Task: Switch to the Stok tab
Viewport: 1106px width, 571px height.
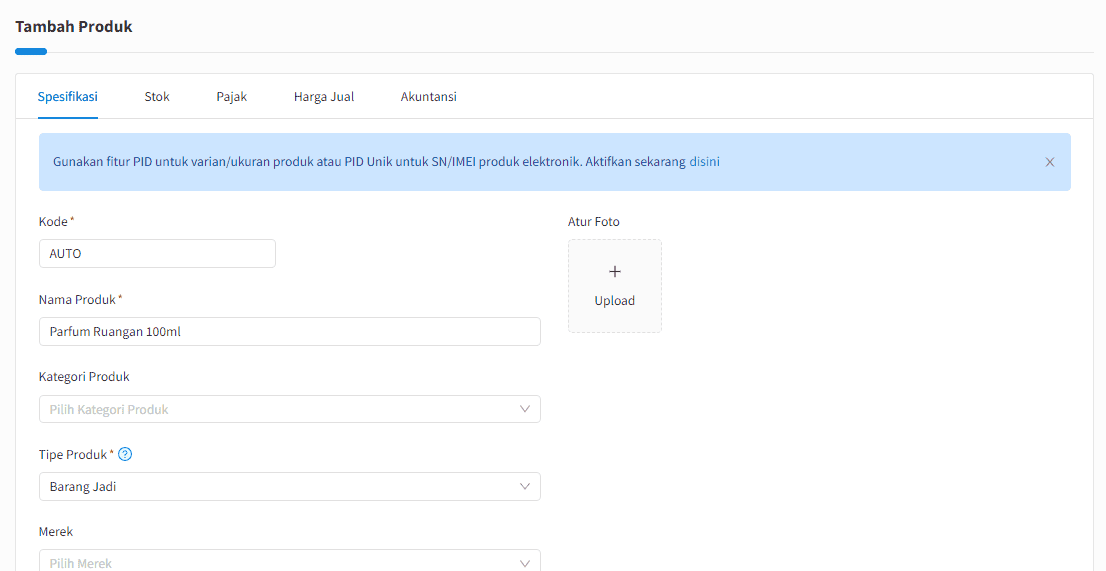Action: tap(157, 97)
